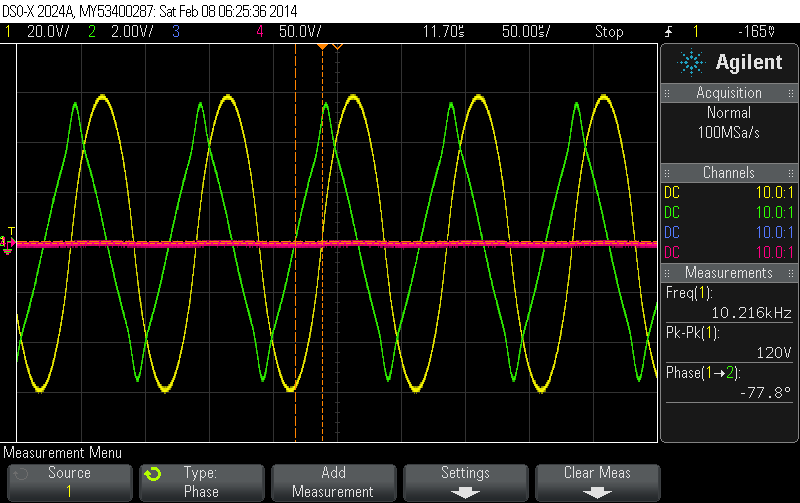The width and height of the screenshot is (800, 503).
Task: Click the channel ground reference marker
Action: point(6,244)
